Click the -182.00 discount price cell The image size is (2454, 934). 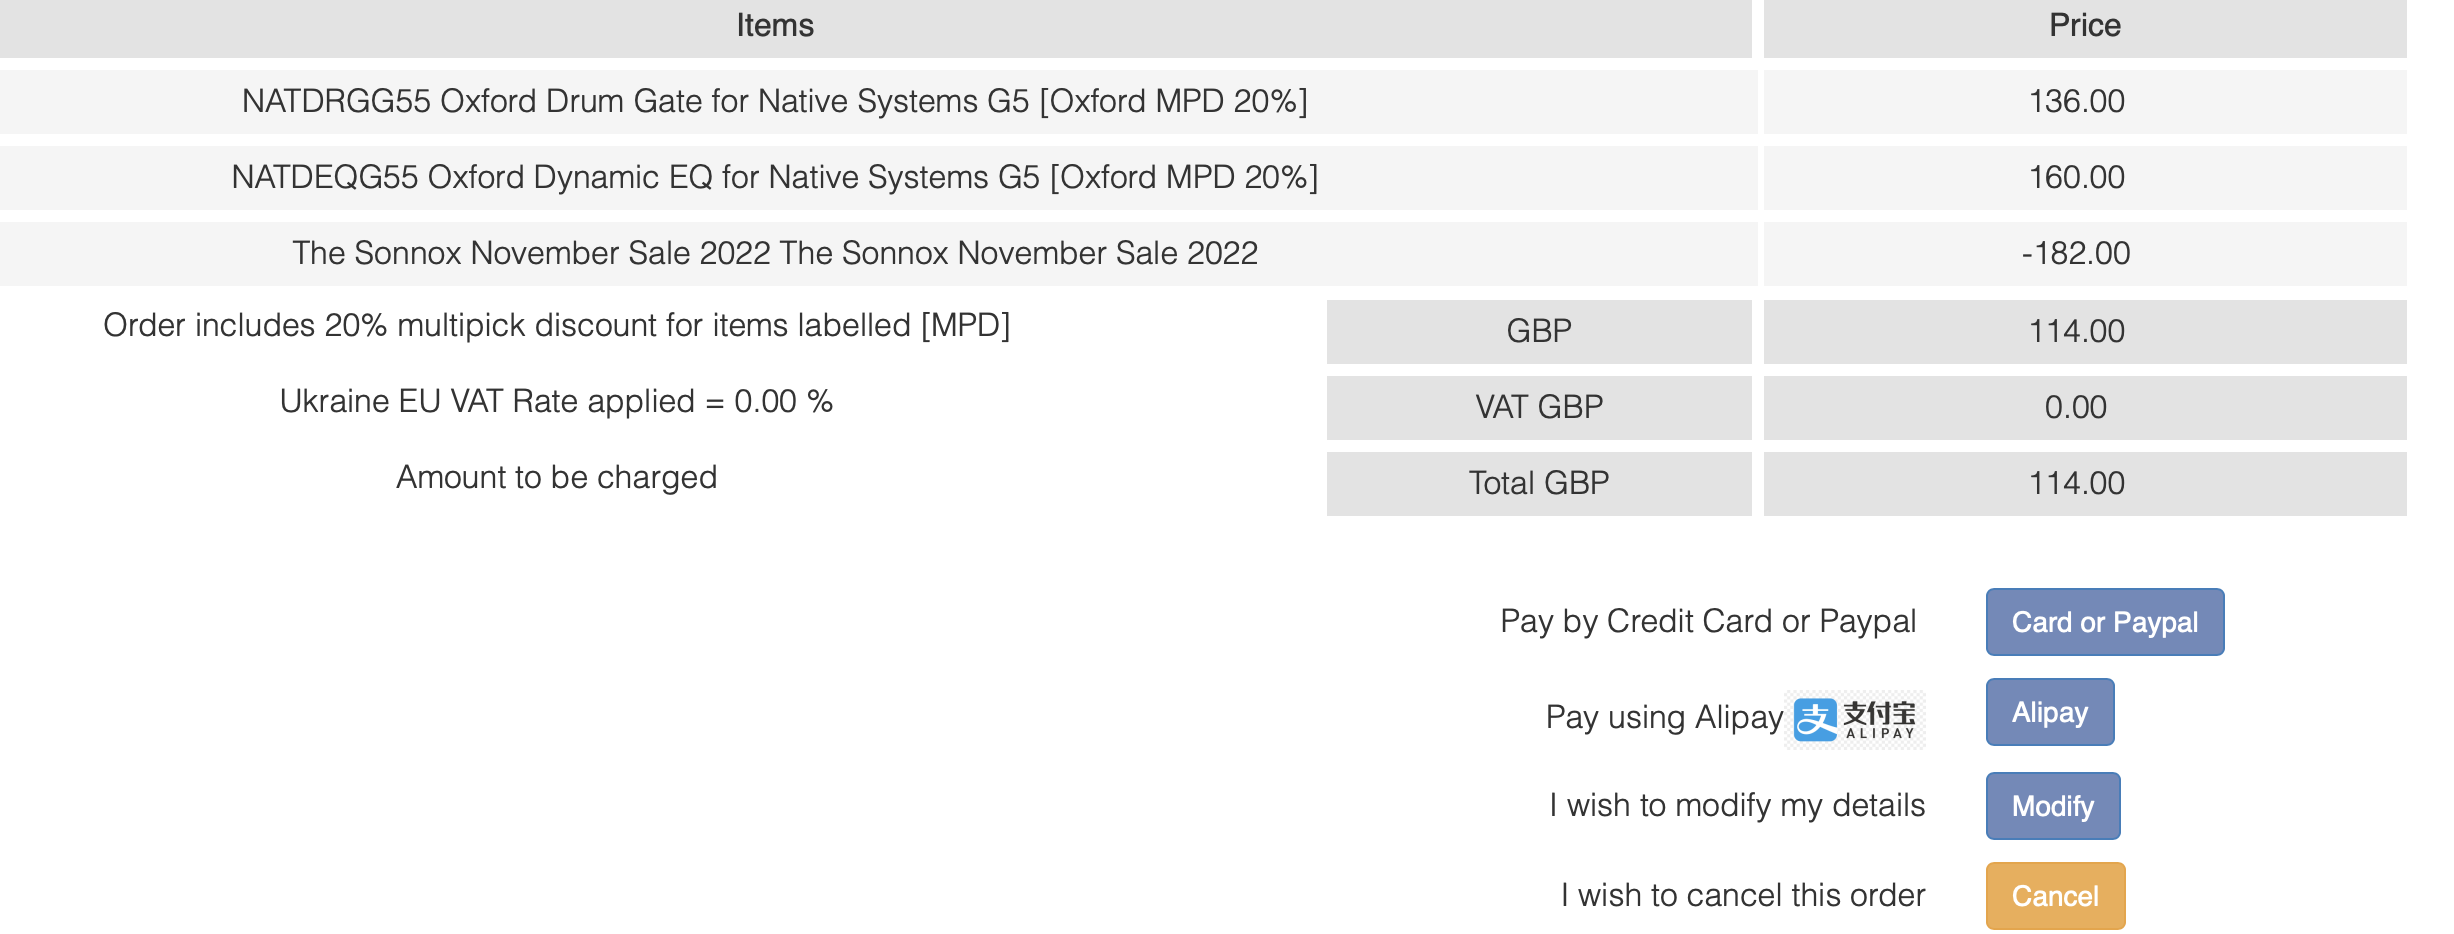2076,254
